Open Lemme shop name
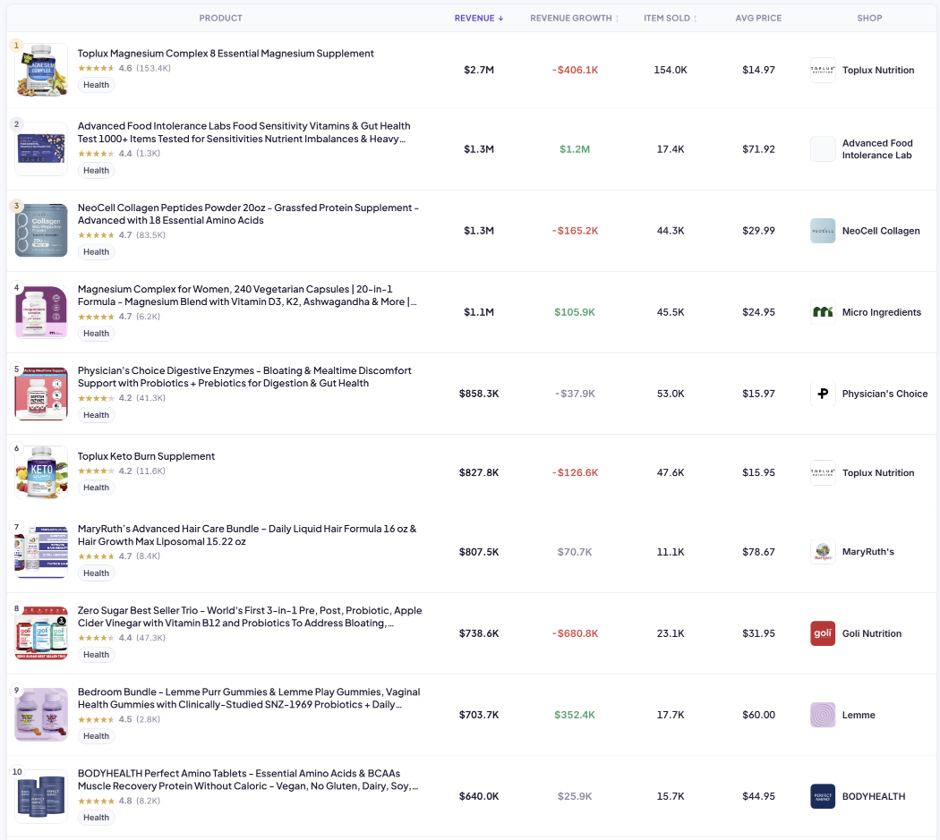 pos(858,715)
